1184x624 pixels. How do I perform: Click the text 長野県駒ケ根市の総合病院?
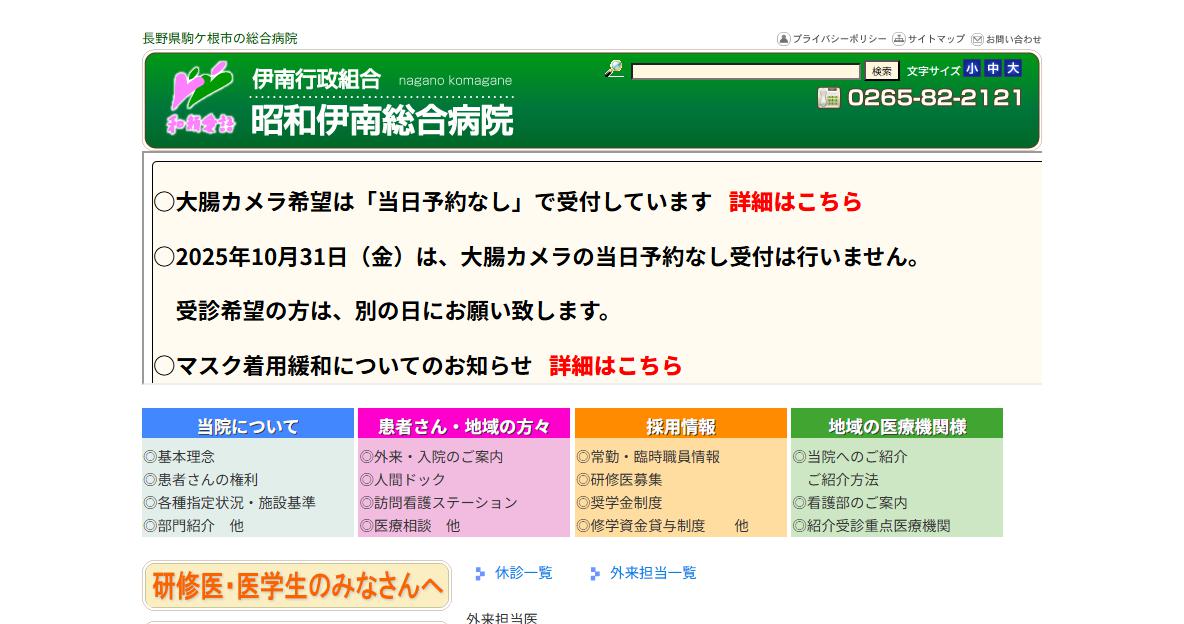(220, 39)
